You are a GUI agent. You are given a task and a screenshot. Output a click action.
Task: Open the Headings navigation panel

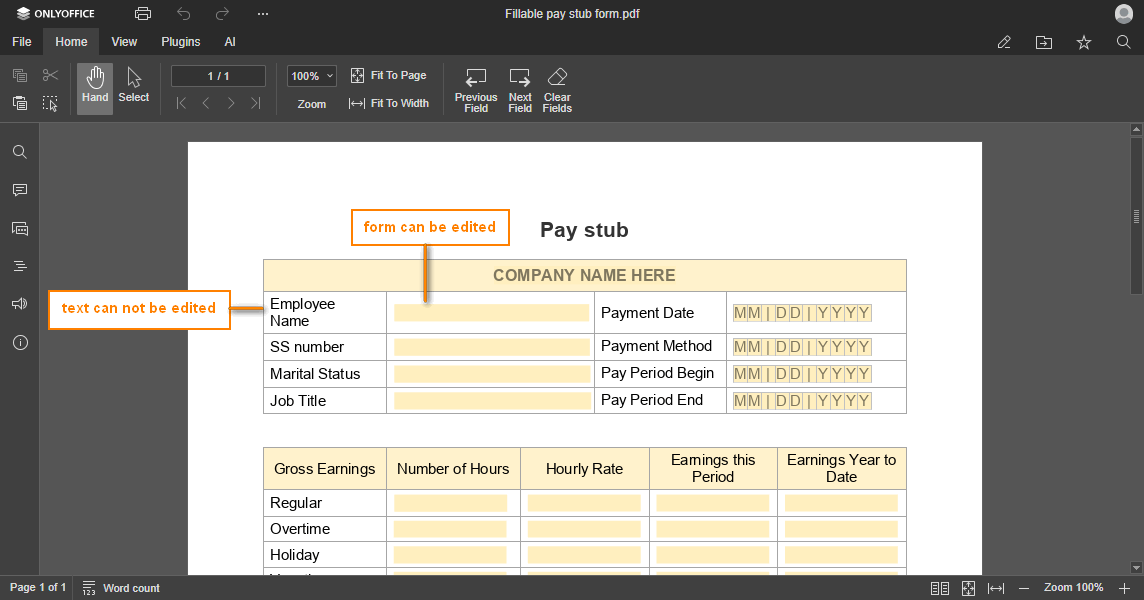pyautogui.click(x=20, y=266)
